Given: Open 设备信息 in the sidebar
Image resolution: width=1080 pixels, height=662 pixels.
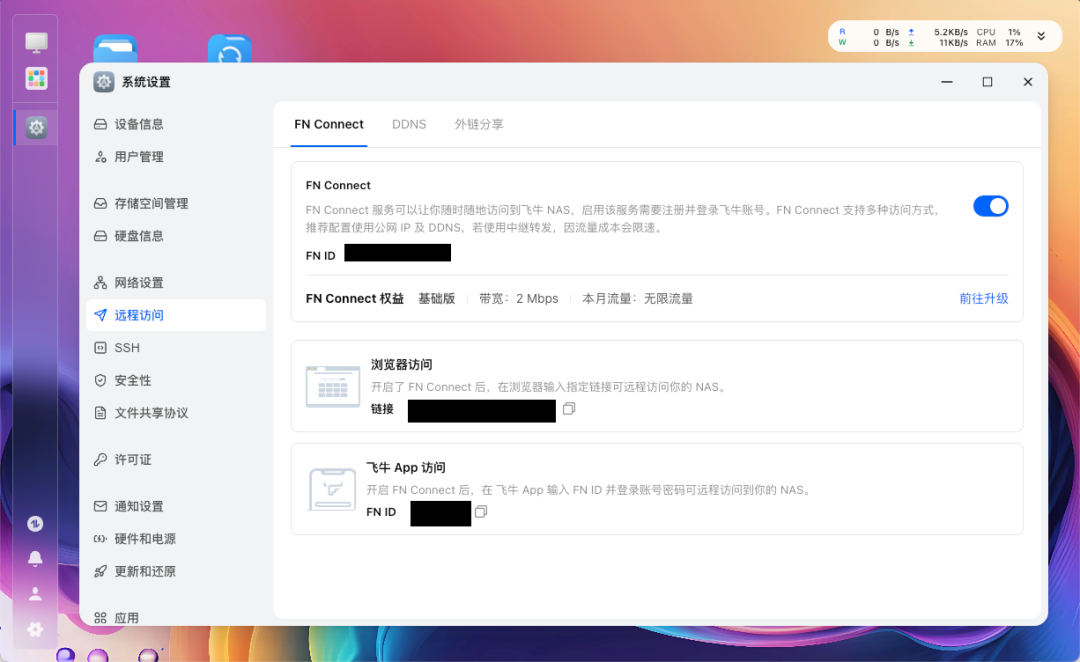Looking at the screenshot, I should pyautogui.click(x=176, y=124).
